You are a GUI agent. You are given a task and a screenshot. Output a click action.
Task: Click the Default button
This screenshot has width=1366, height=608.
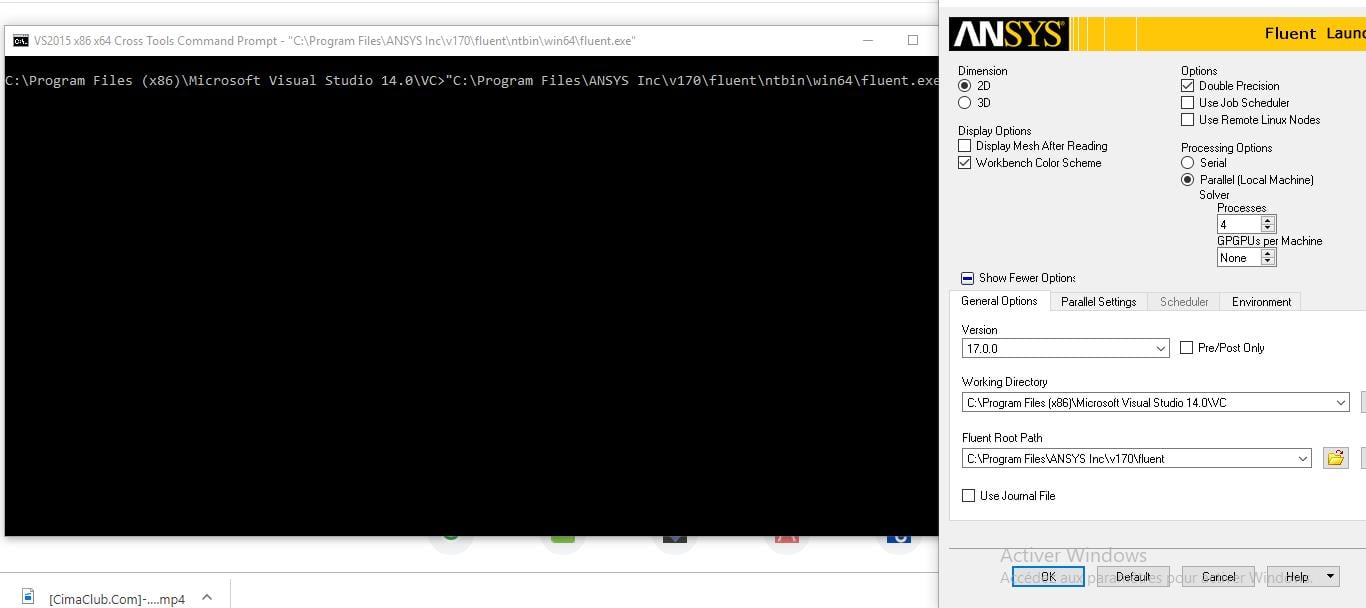coord(1133,577)
